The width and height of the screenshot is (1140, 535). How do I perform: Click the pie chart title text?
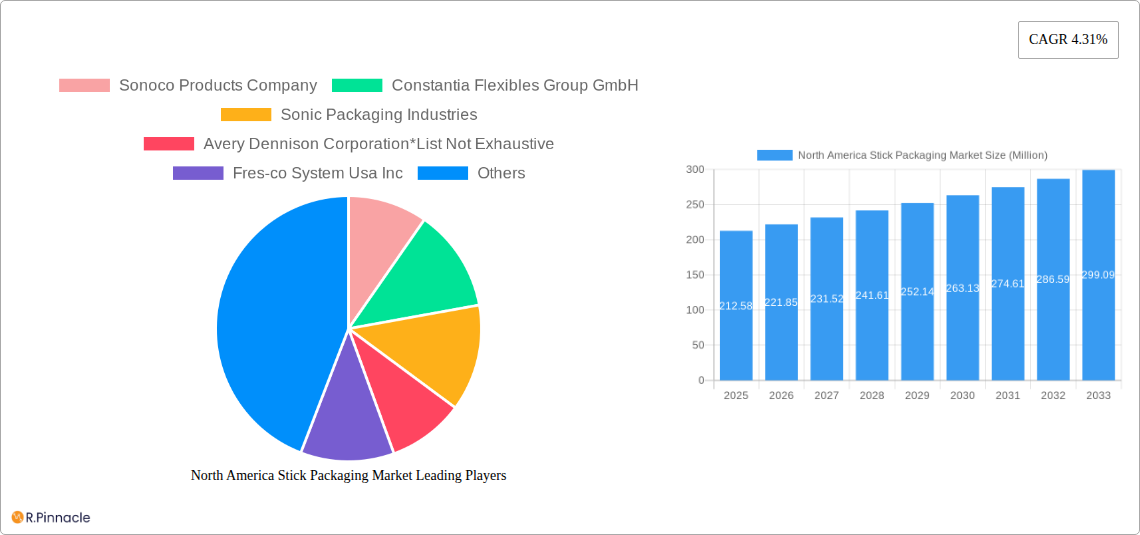(348, 475)
